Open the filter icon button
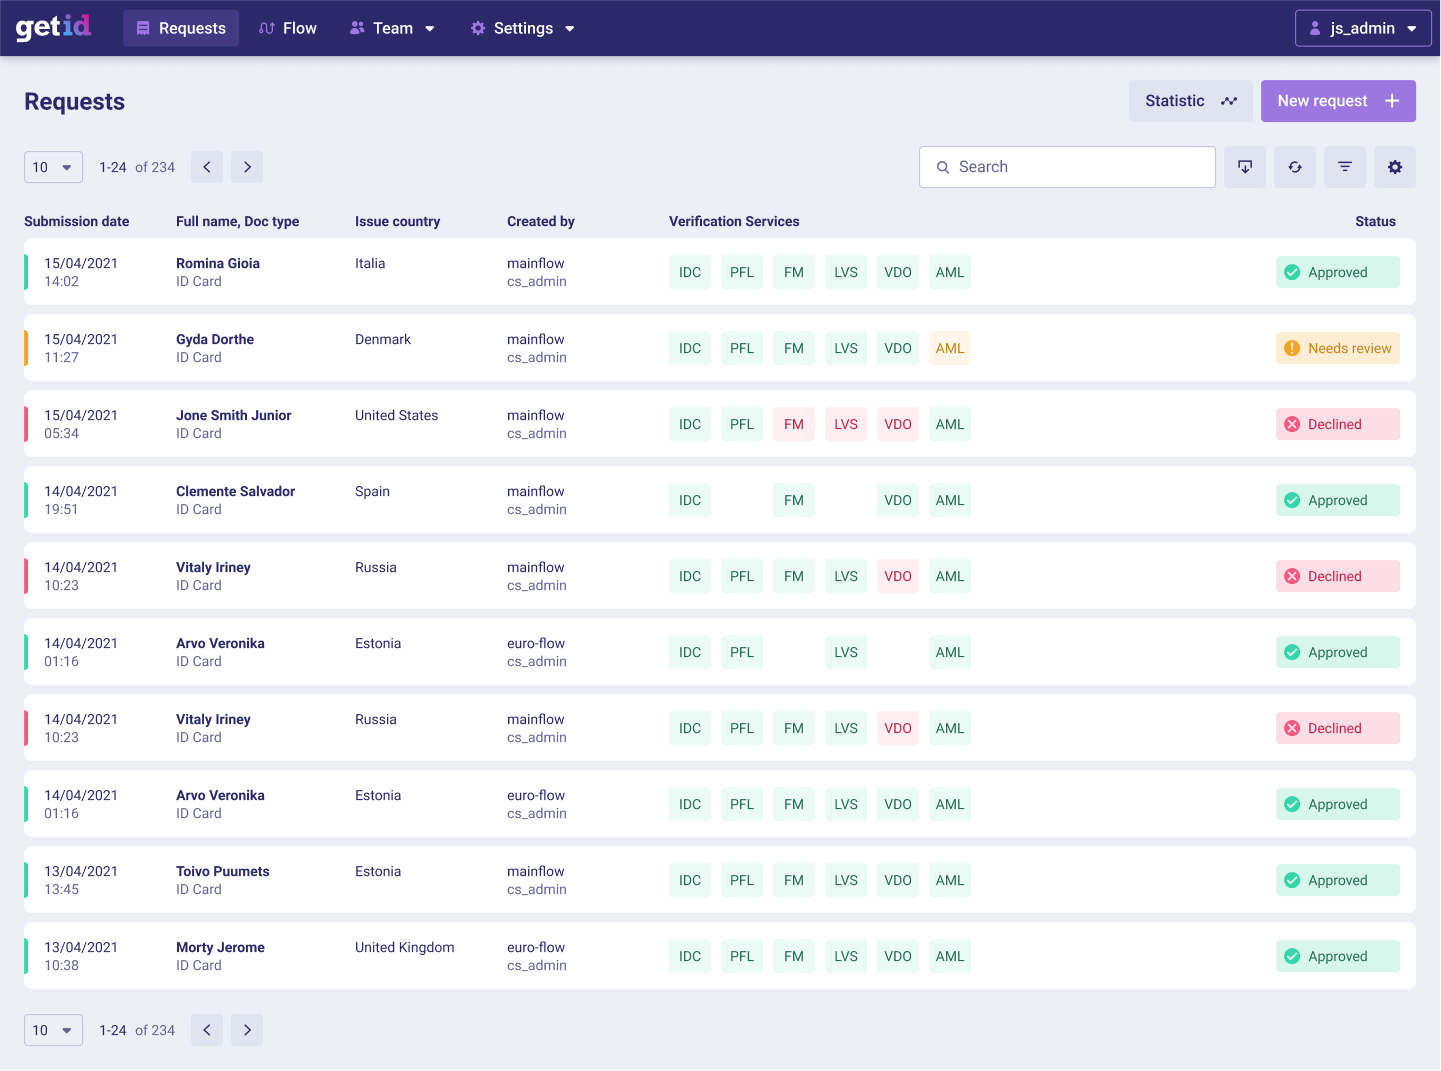1441x1071 pixels. click(x=1345, y=167)
